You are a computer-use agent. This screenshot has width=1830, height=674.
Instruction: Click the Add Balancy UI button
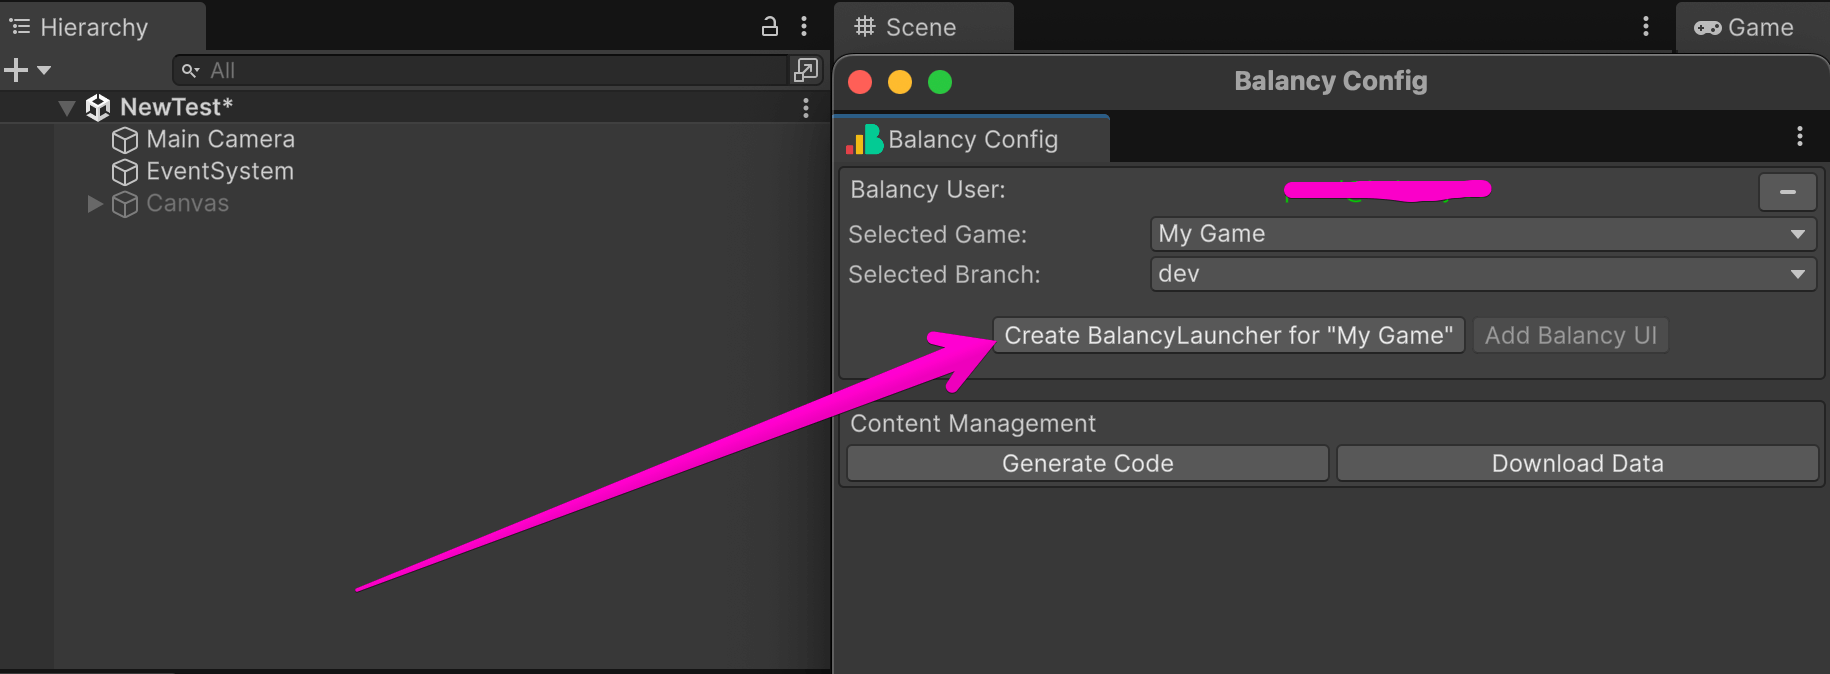point(1570,335)
